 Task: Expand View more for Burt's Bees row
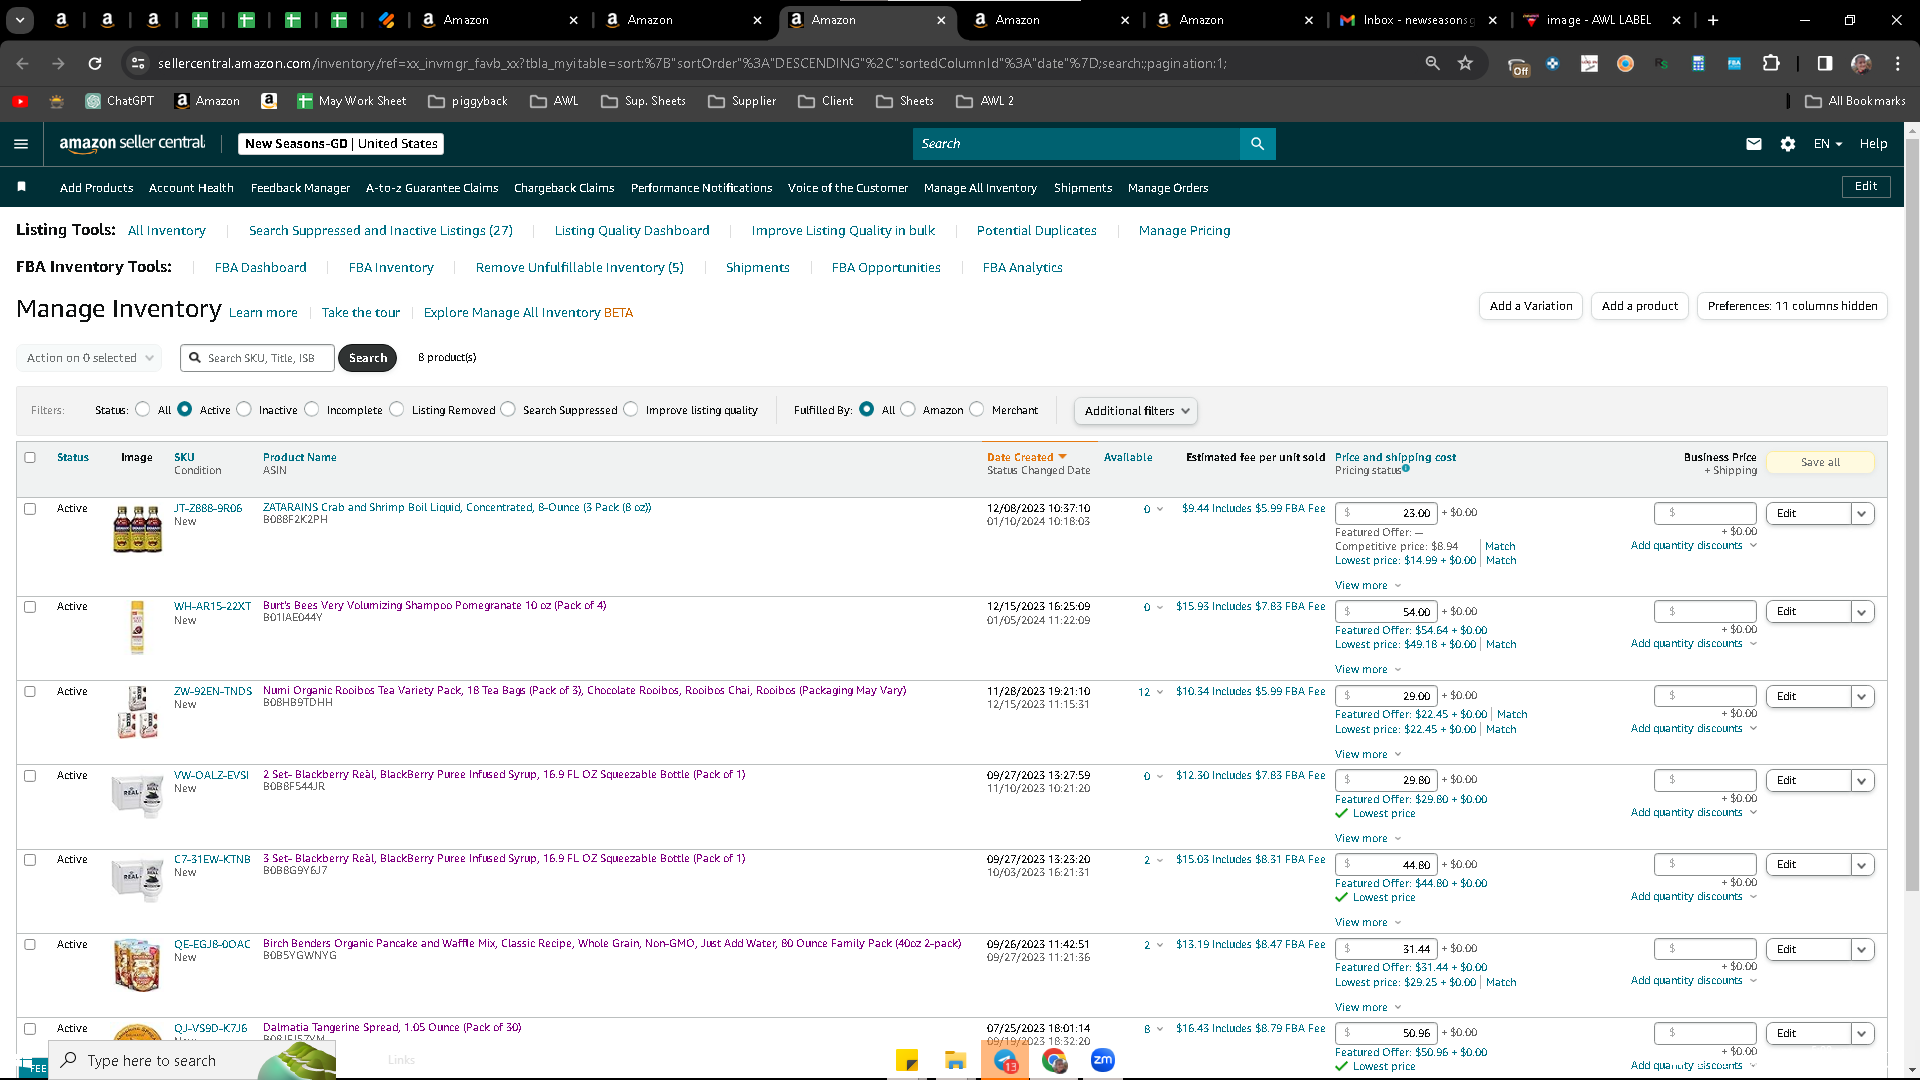(1368, 670)
